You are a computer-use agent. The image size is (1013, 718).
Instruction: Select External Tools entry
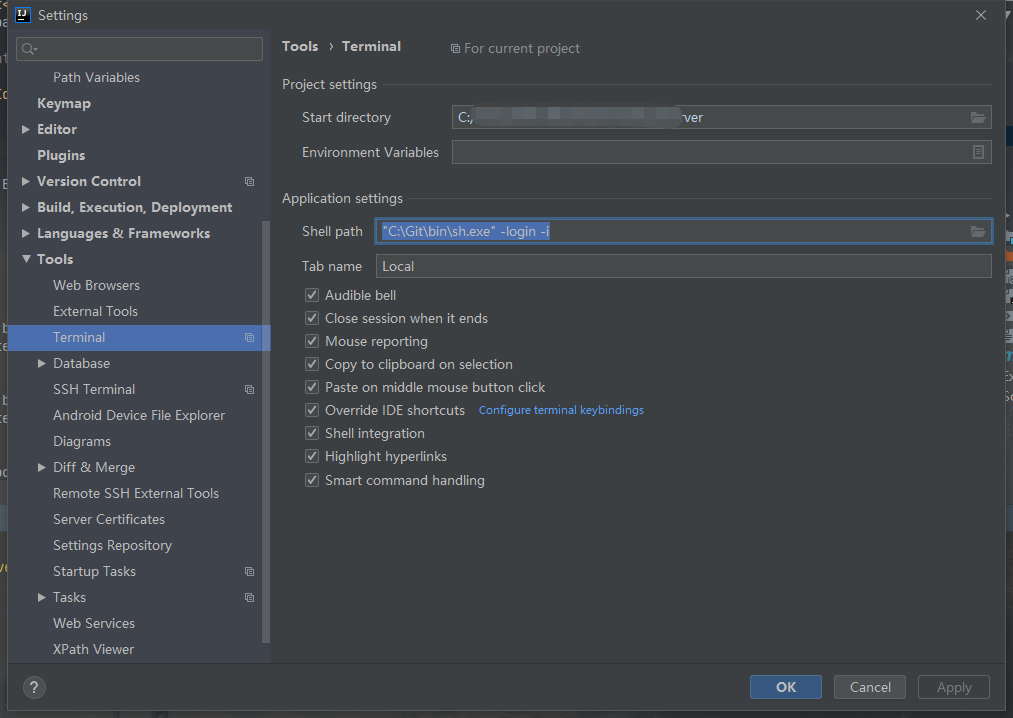96,311
